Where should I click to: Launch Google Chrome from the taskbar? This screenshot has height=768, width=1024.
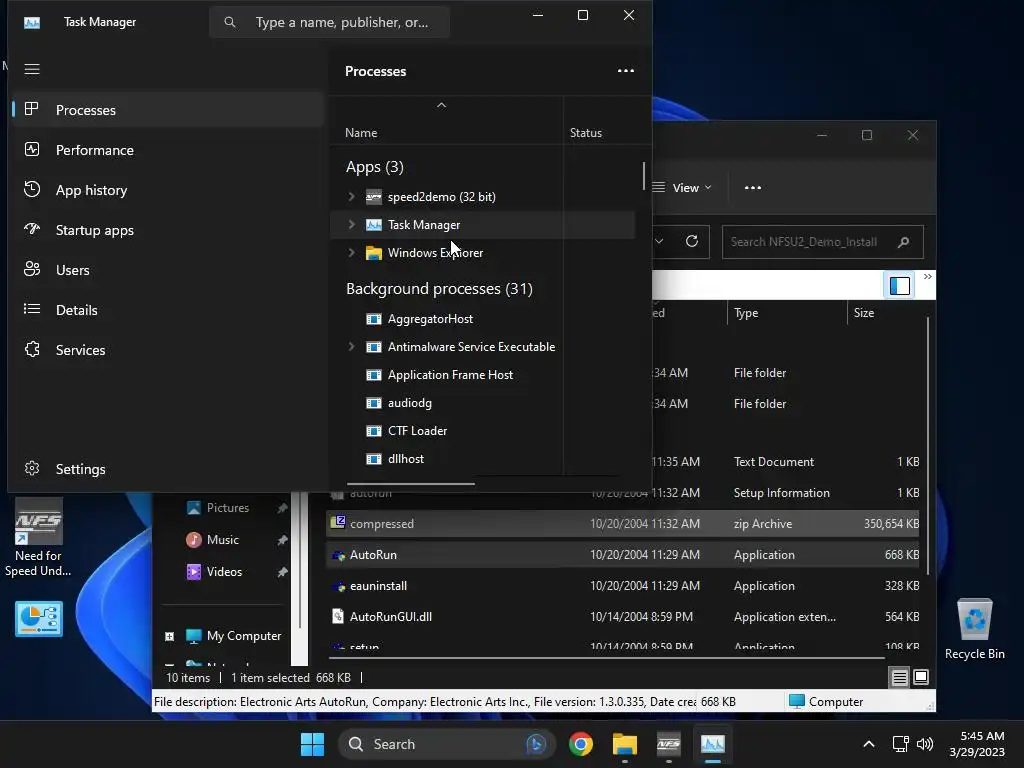point(581,744)
